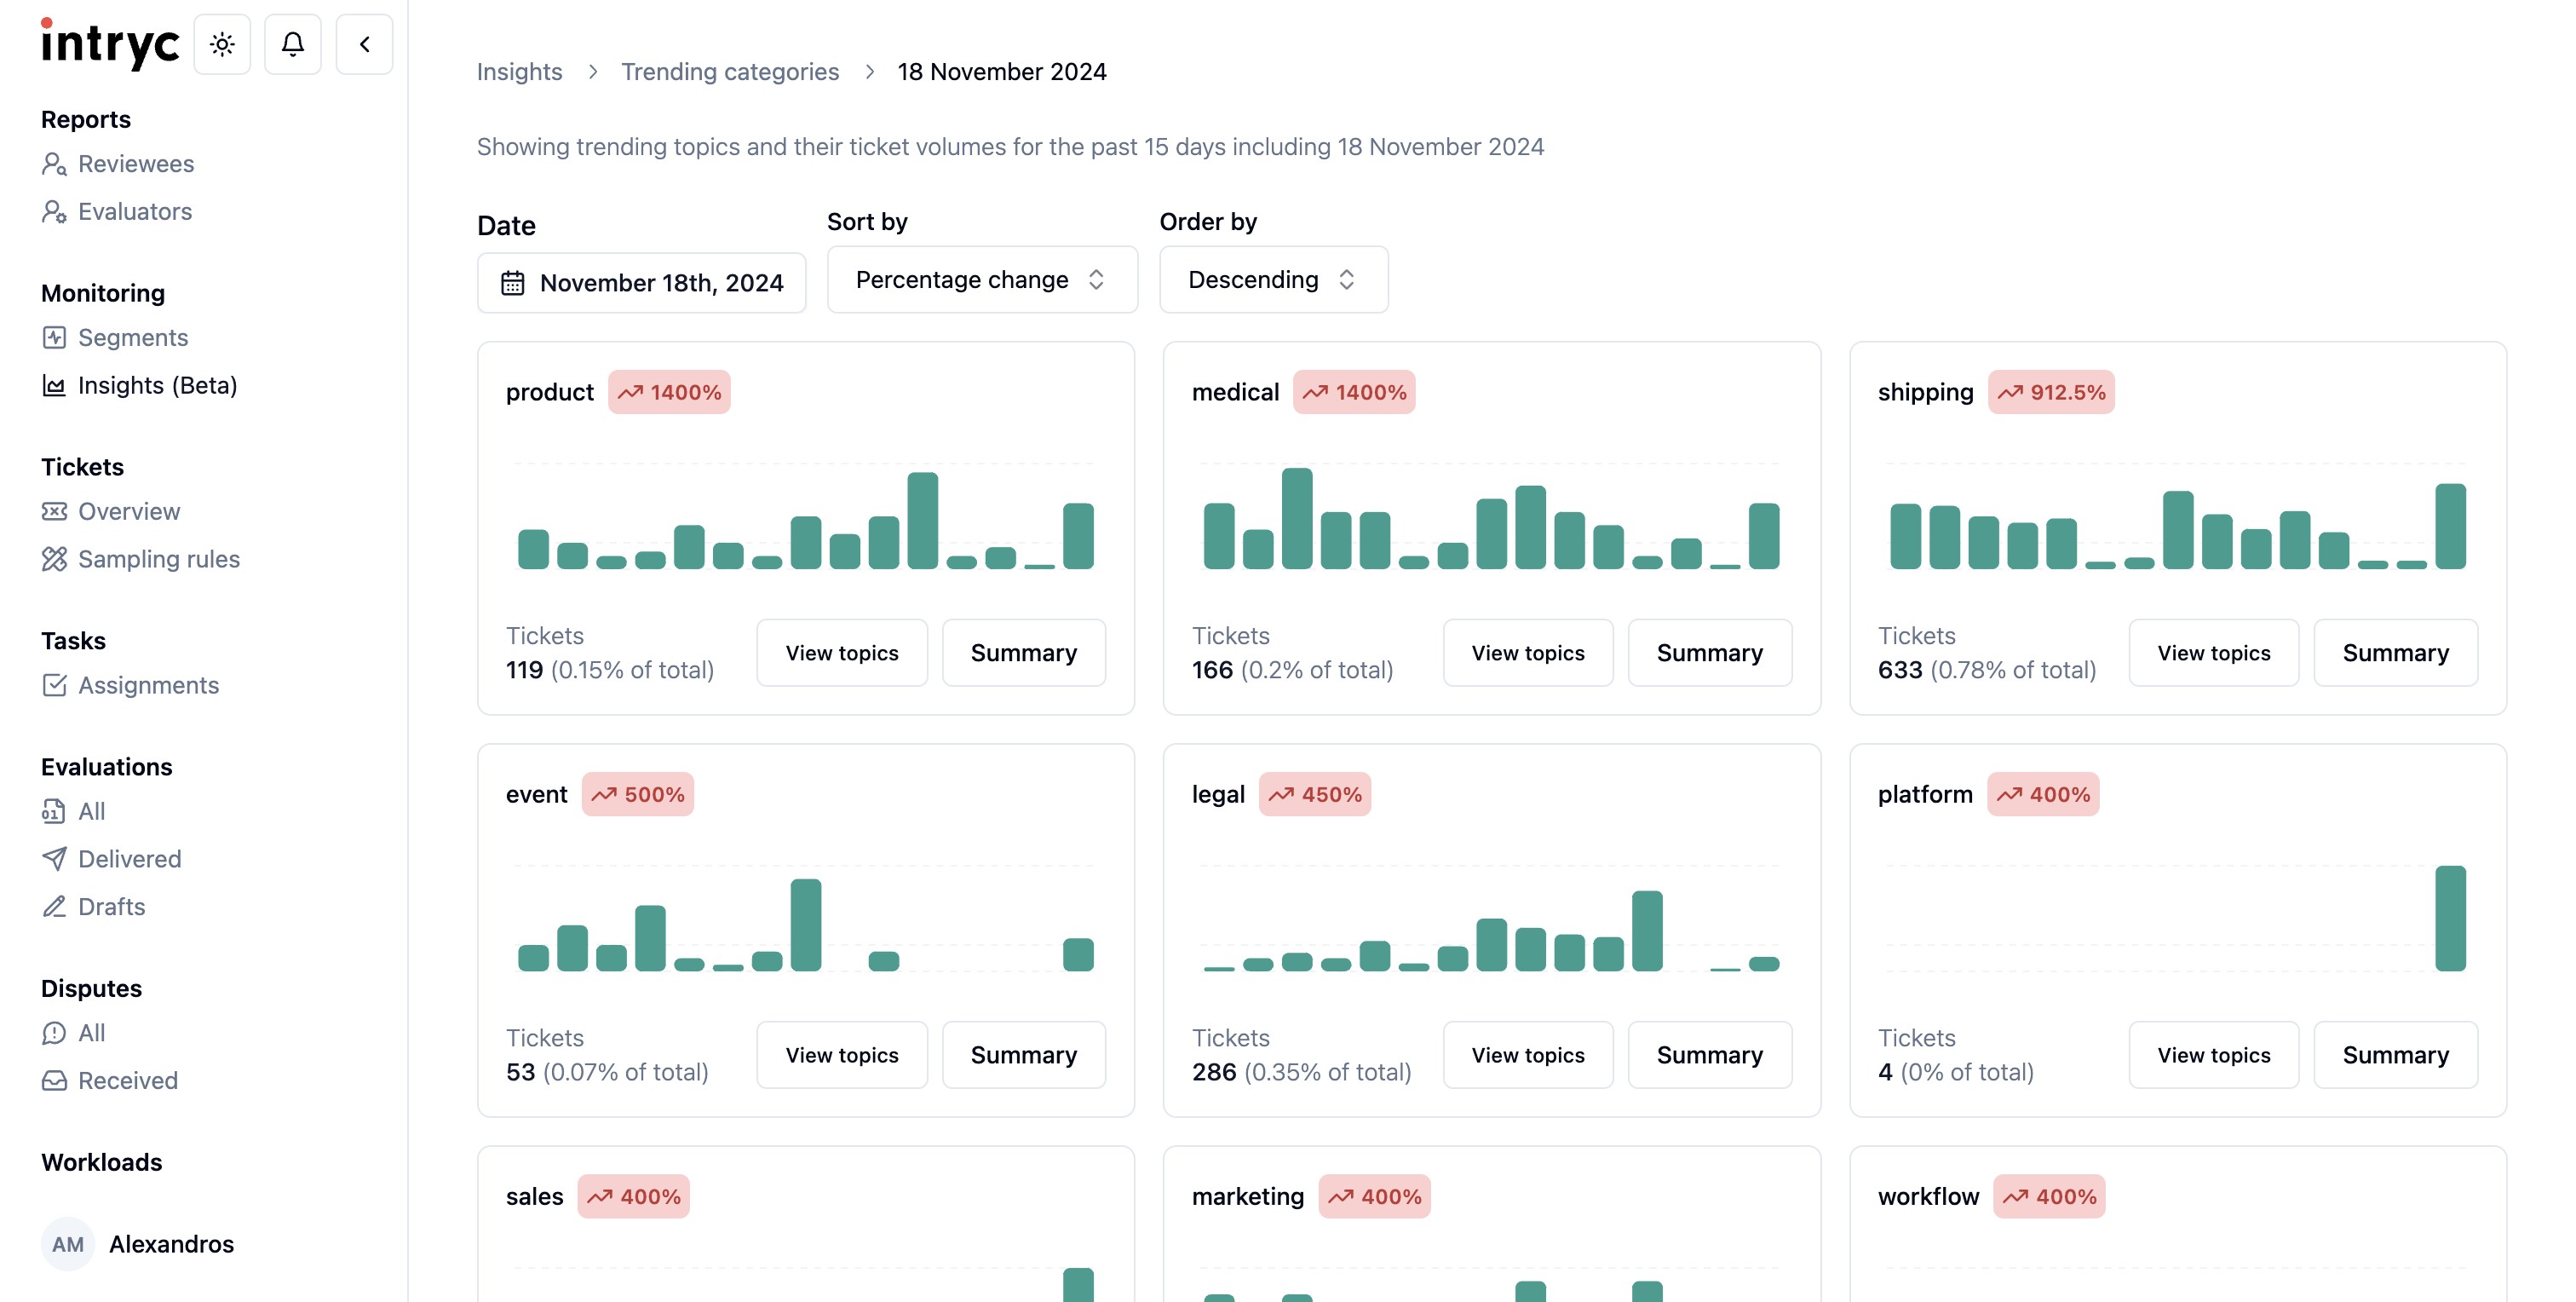Image resolution: width=2576 pixels, height=1302 pixels.
Task: Click the tallest bar in product chart
Action: (922, 520)
